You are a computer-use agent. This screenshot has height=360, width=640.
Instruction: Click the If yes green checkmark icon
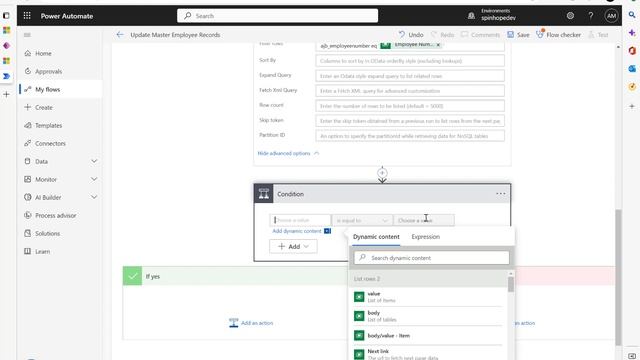(132, 276)
